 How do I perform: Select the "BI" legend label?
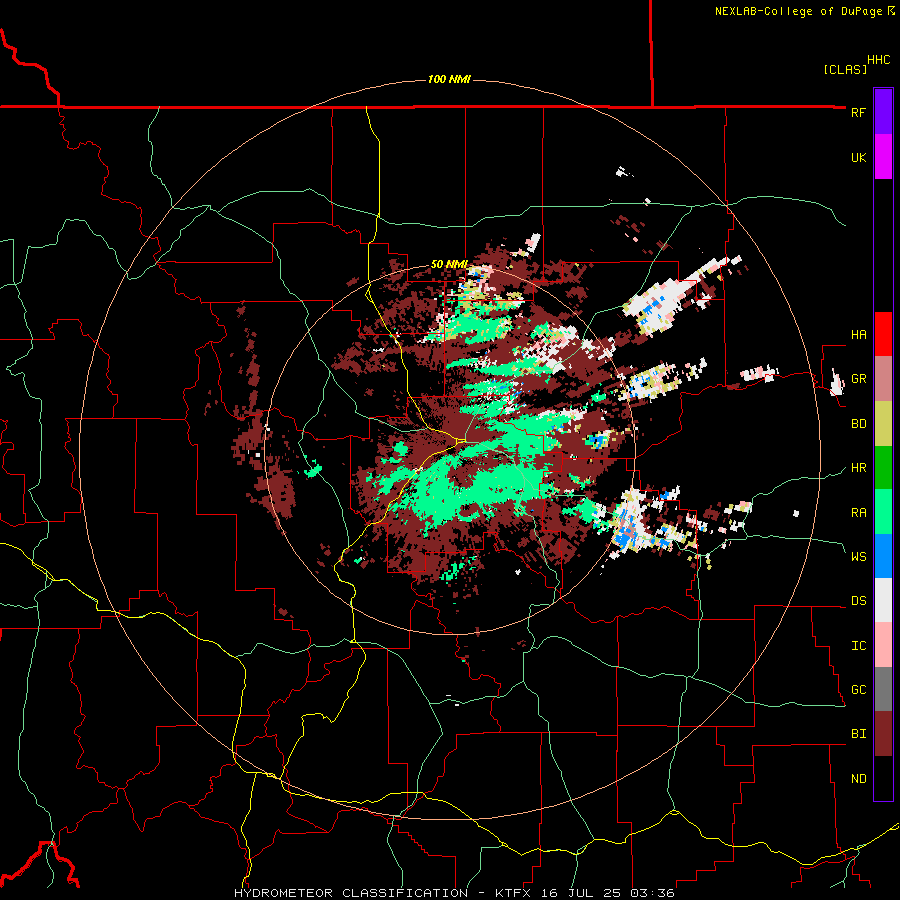coord(858,734)
